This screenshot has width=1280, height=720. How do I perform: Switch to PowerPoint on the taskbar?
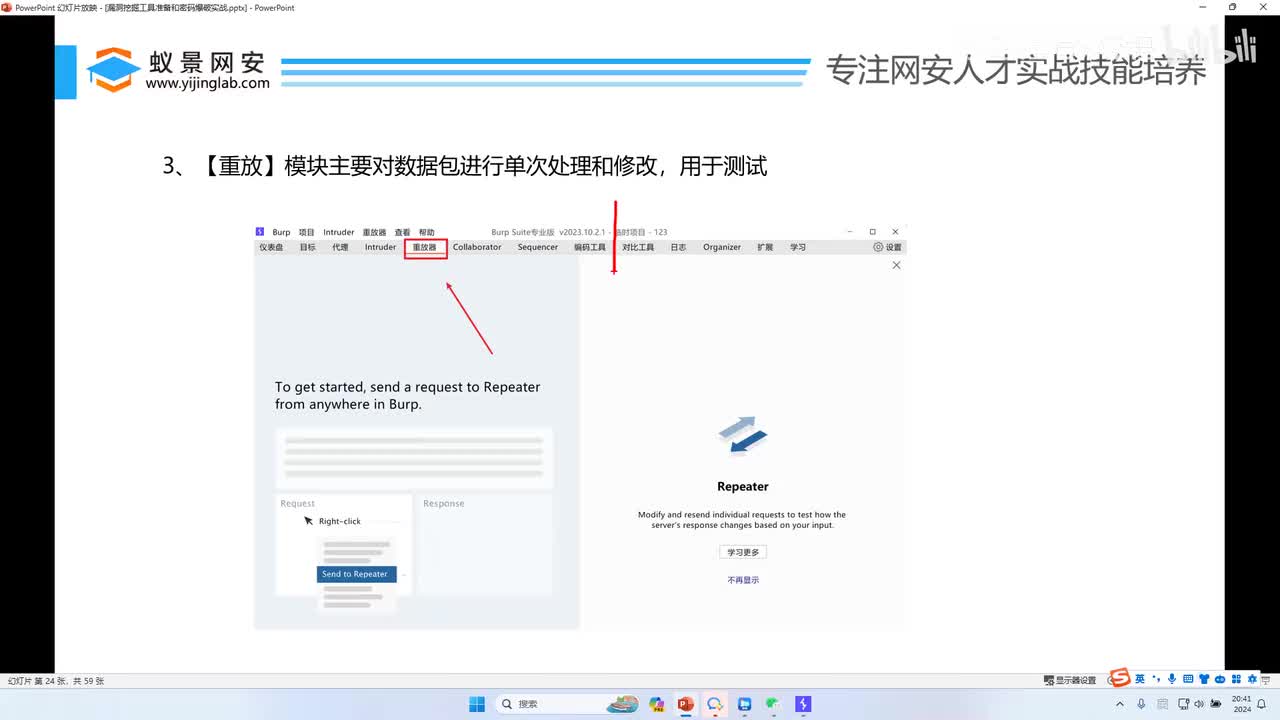(x=686, y=704)
